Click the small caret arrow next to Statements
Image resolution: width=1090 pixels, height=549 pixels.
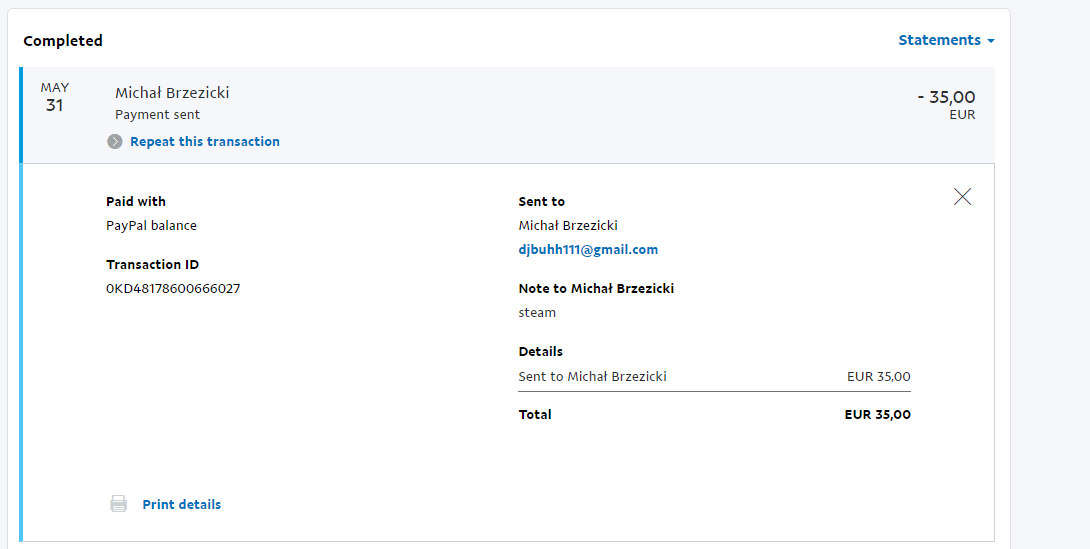990,41
